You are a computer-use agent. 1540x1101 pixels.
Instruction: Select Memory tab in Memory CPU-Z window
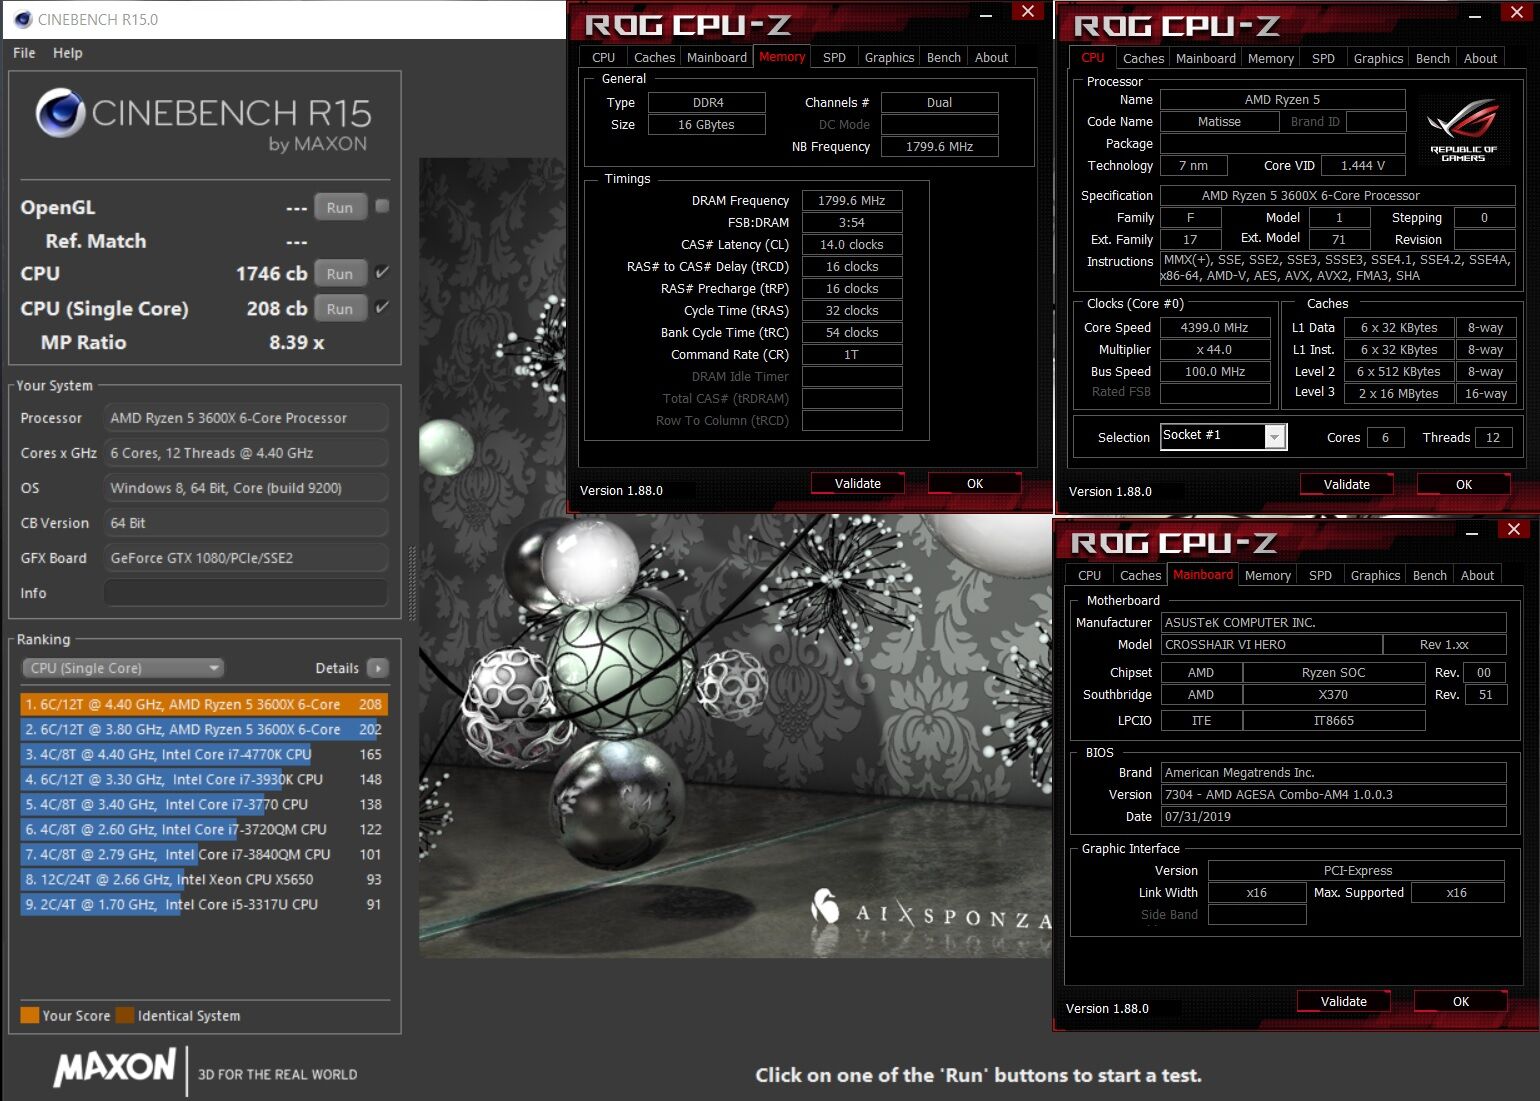(782, 57)
